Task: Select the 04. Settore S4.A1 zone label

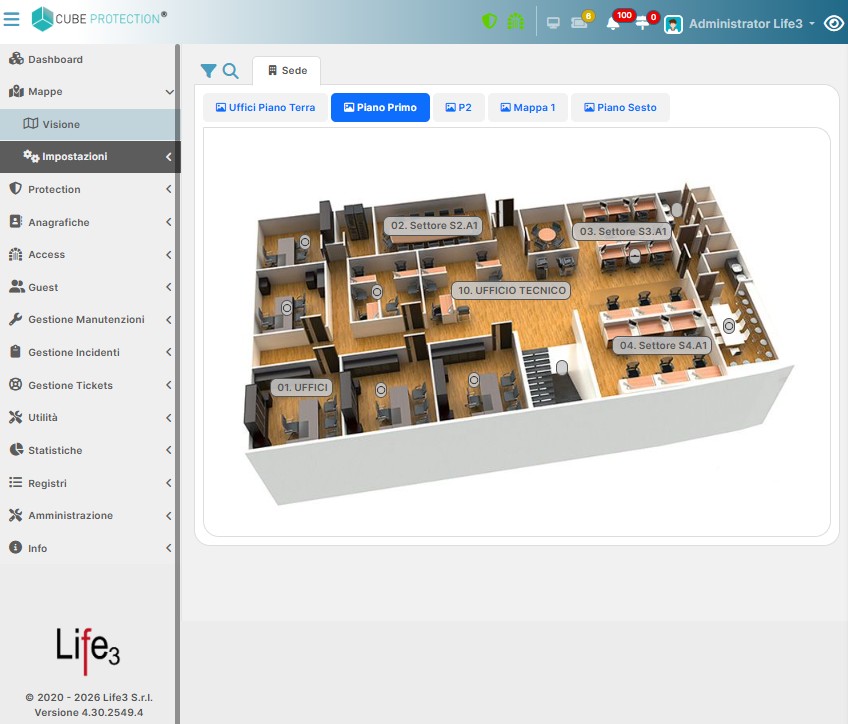Action: (663, 345)
